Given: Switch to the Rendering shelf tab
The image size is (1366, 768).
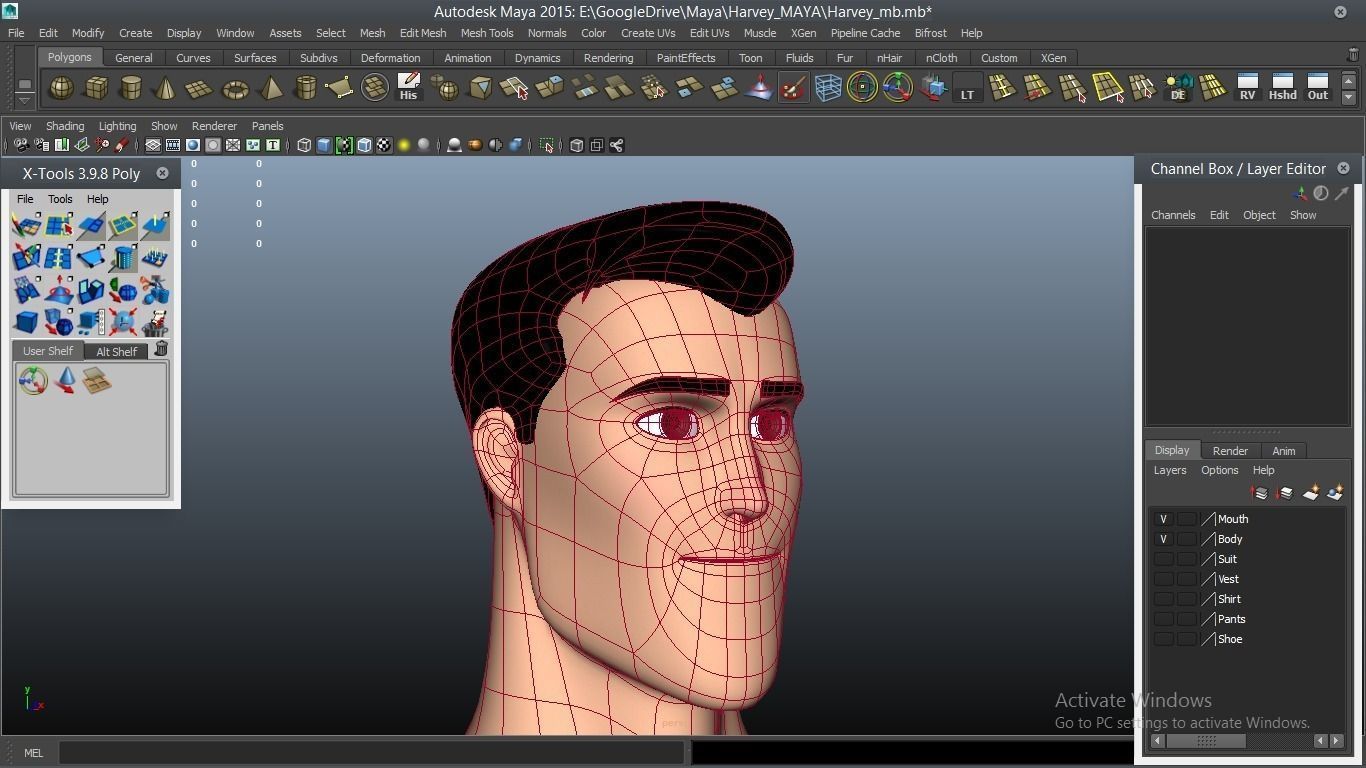Looking at the screenshot, I should click(608, 58).
